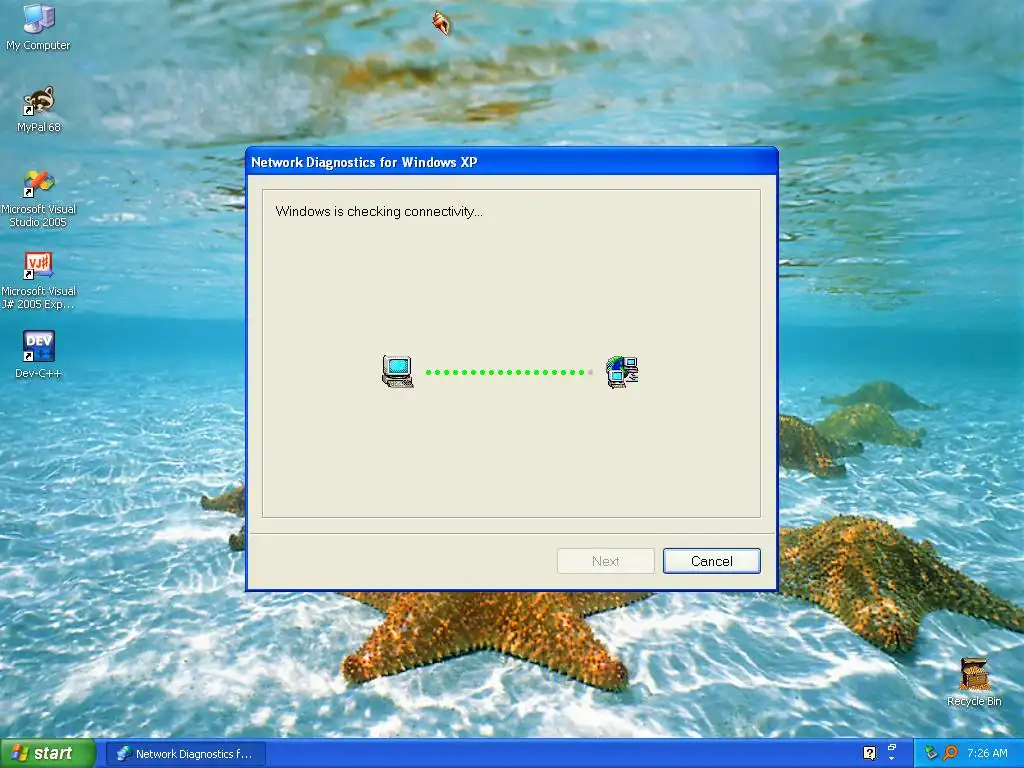The width and height of the screenshot is (1024, 768).
Task: Select the Recycle Bin treasure chest icon
Action: (x=974, y=682)
